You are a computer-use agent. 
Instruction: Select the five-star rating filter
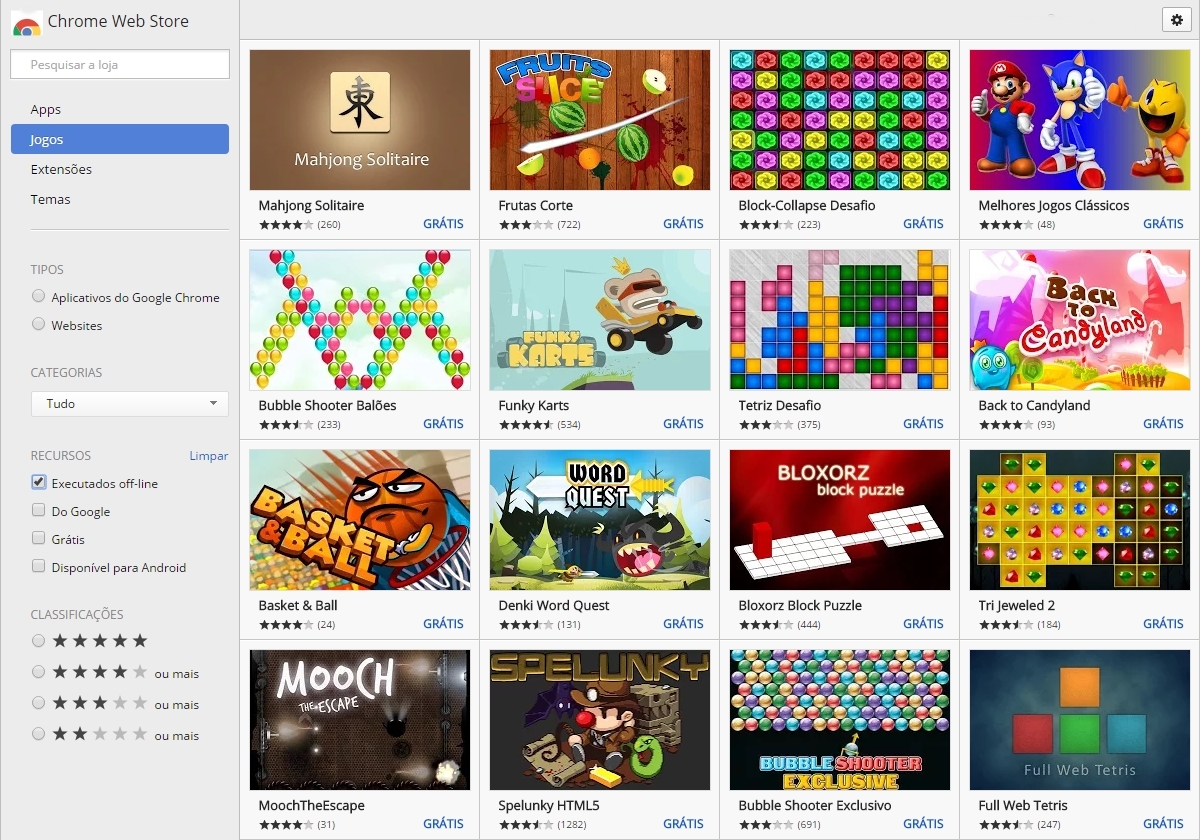click(39, 640)
